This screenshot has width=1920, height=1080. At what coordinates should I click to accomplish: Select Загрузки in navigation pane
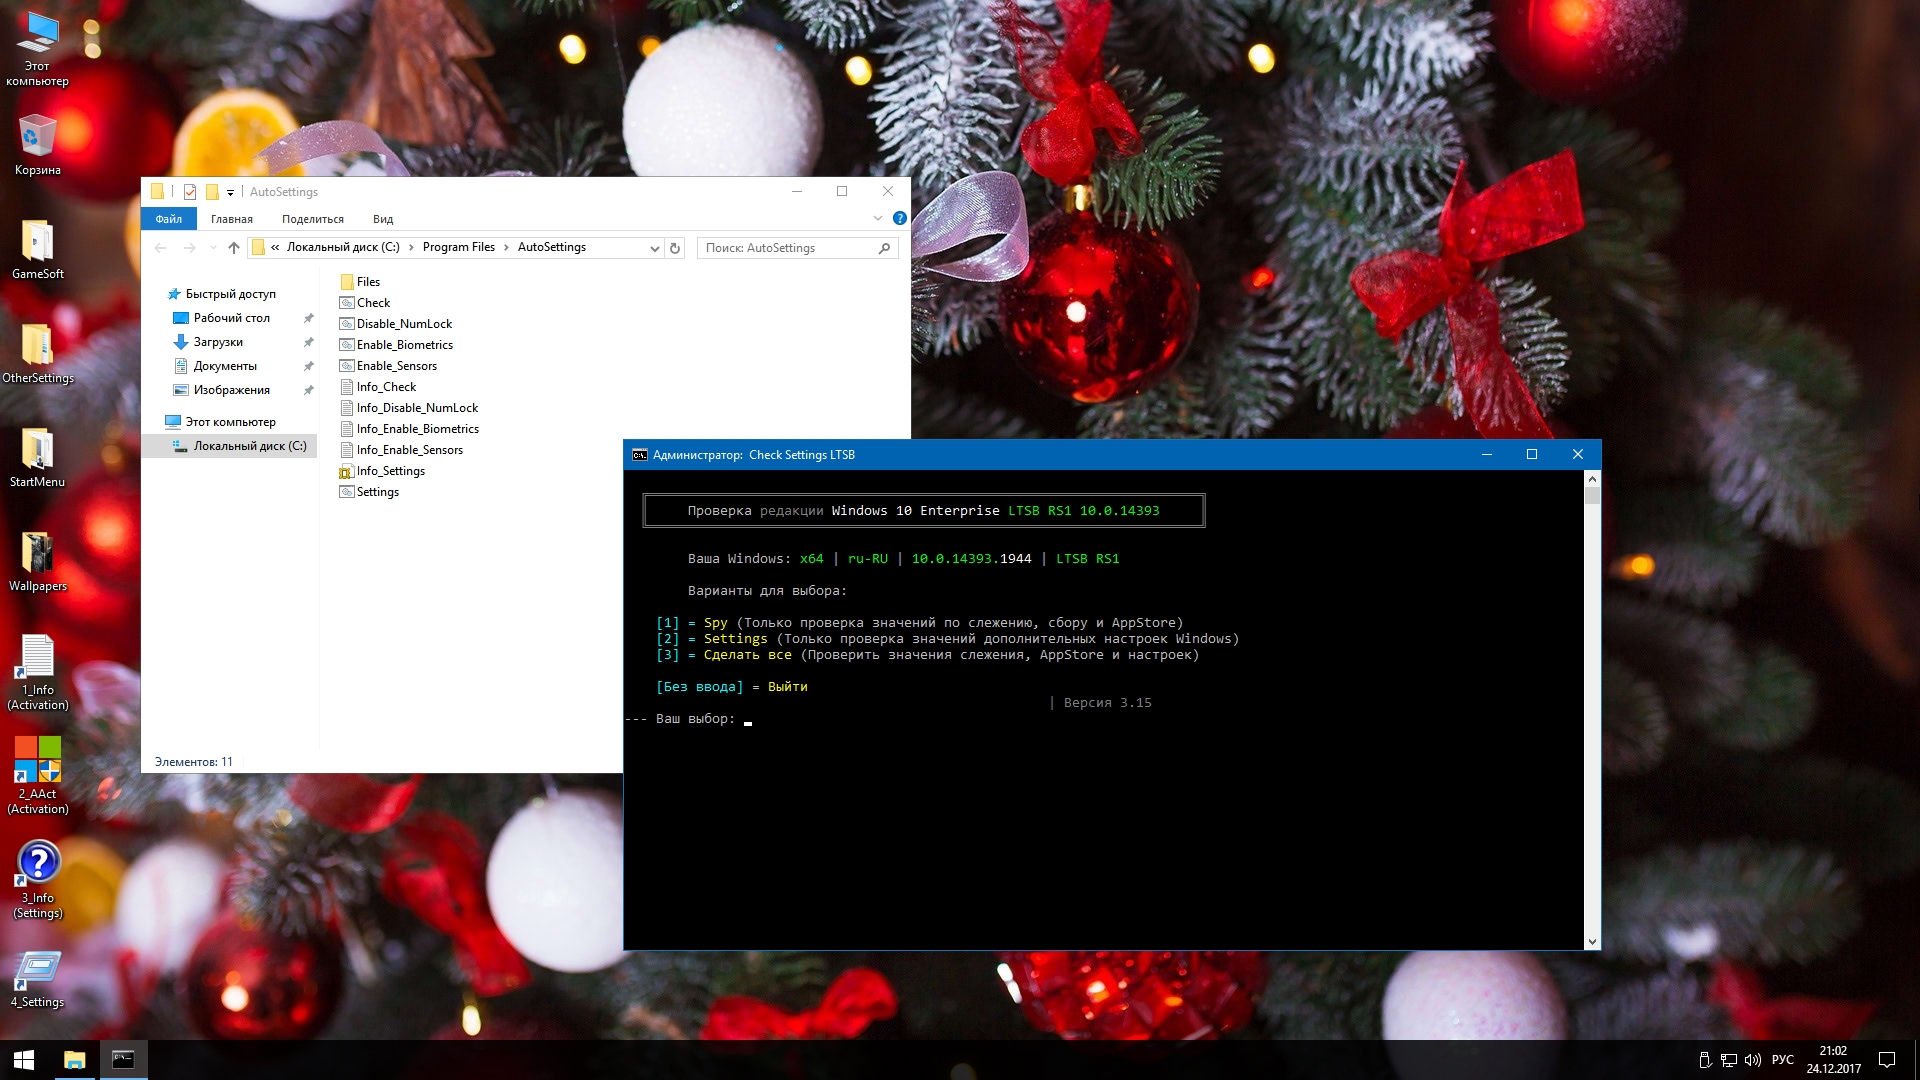218,342
